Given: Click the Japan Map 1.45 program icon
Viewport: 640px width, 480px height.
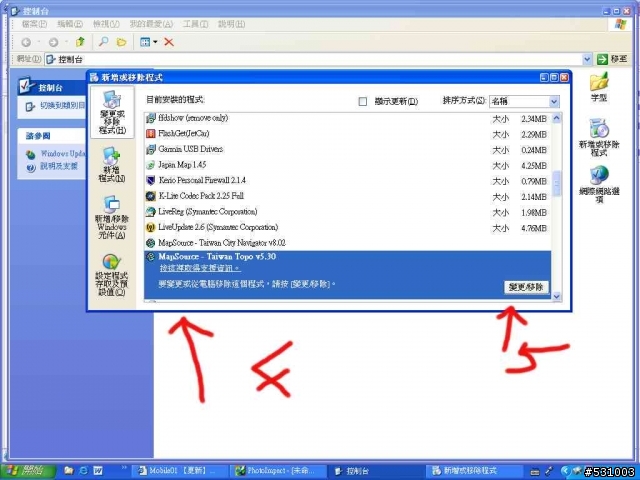Looking at the screenshot, I should point(151,165).
